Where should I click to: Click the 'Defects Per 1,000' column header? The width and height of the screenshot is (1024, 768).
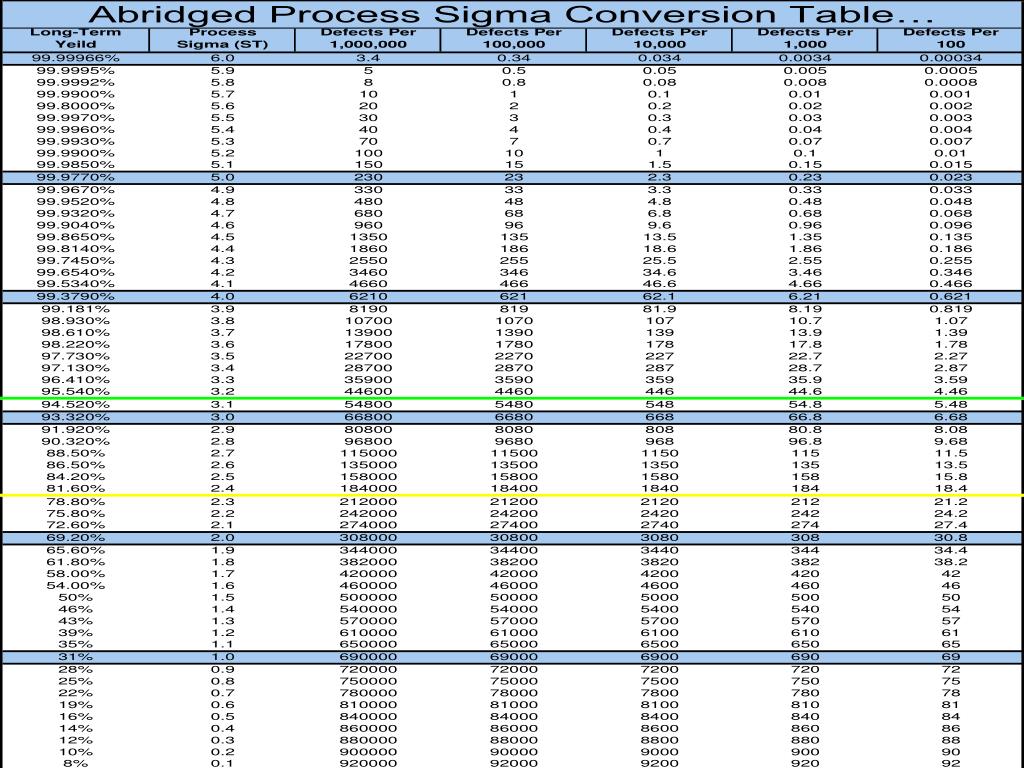click(x=803, y=39)
